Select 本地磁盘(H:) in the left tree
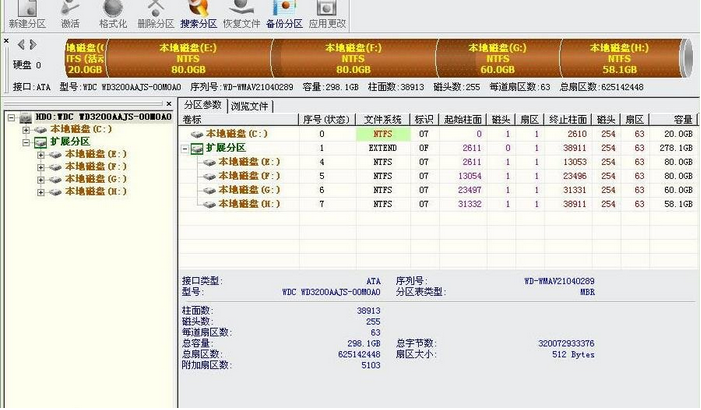 pyautogui.click(x=96, y=192)
